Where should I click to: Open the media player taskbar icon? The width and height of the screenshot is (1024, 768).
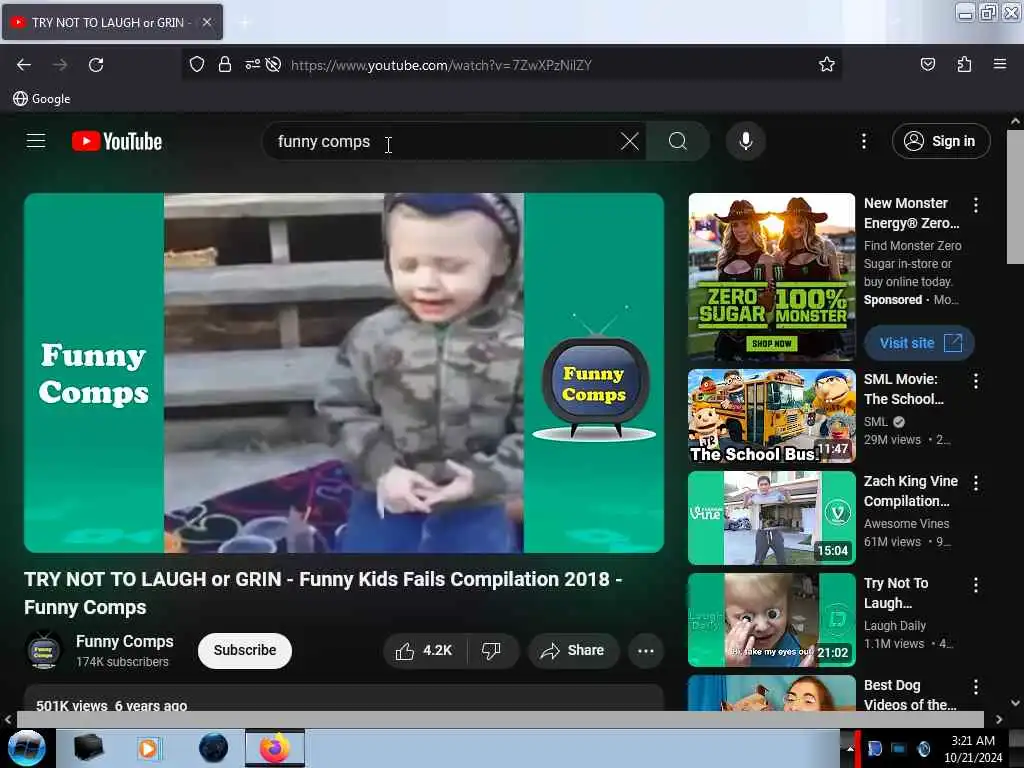point(149,748)
